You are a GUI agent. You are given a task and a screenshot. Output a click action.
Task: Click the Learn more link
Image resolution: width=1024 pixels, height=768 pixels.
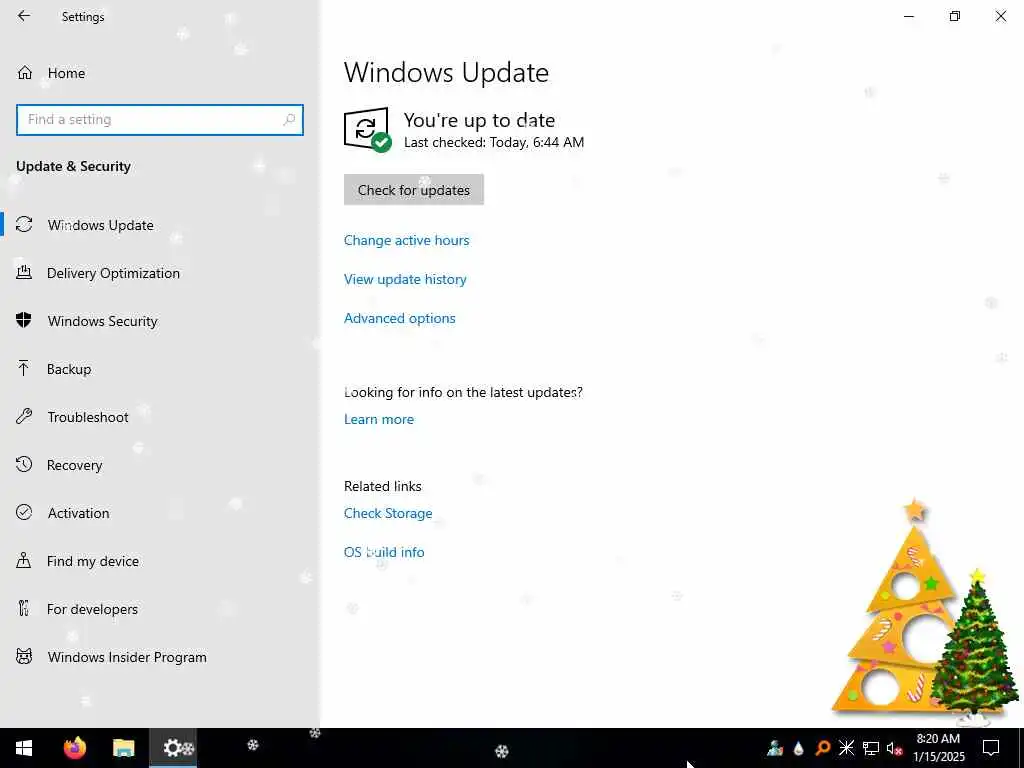coord(379,419)
